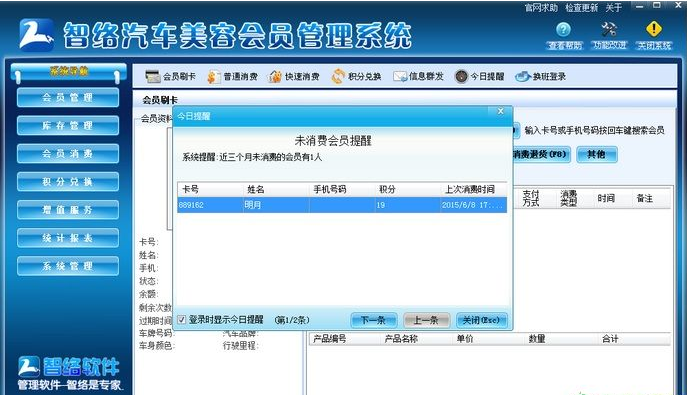Click the 时间 column header
Screen dimensions: 687x395
[606, 198]
